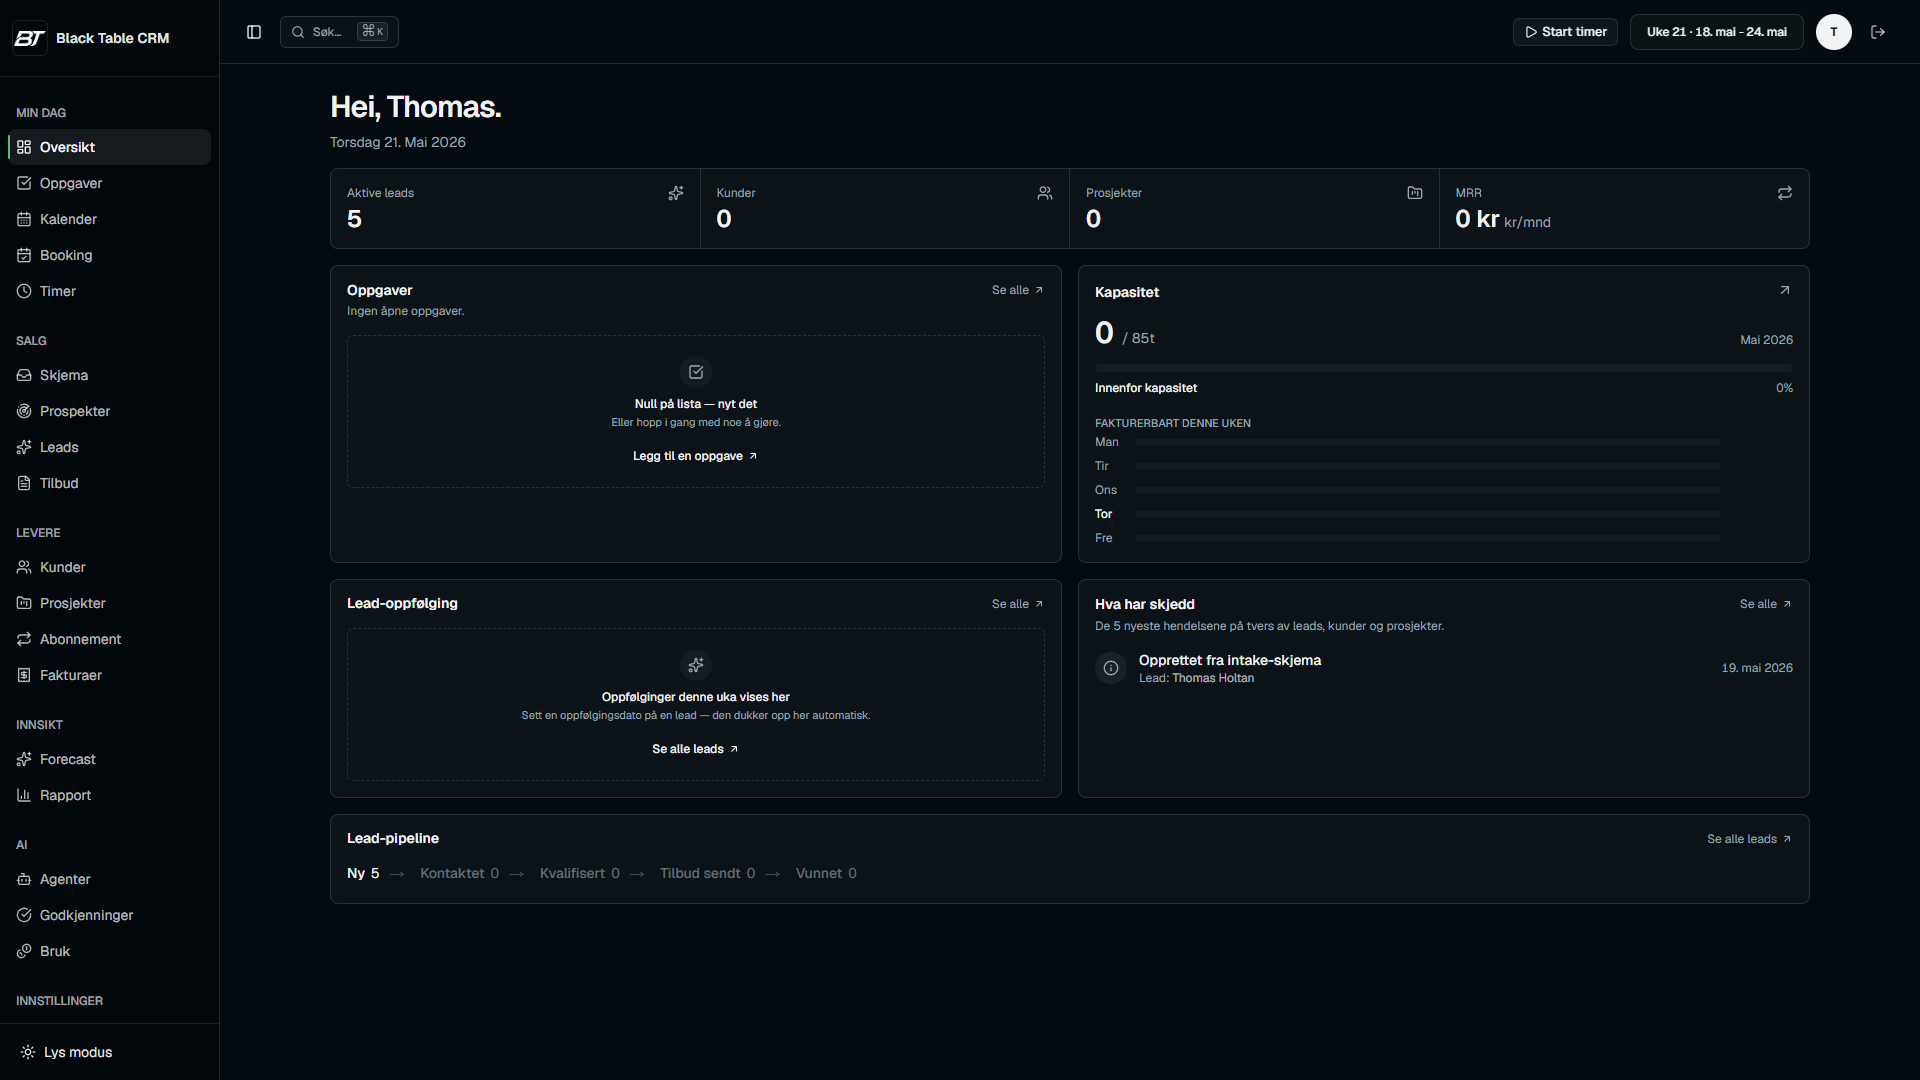1920x1080 pixels.
Task: Click the MRR repeat icon
Action: [x=1785, y=193]
